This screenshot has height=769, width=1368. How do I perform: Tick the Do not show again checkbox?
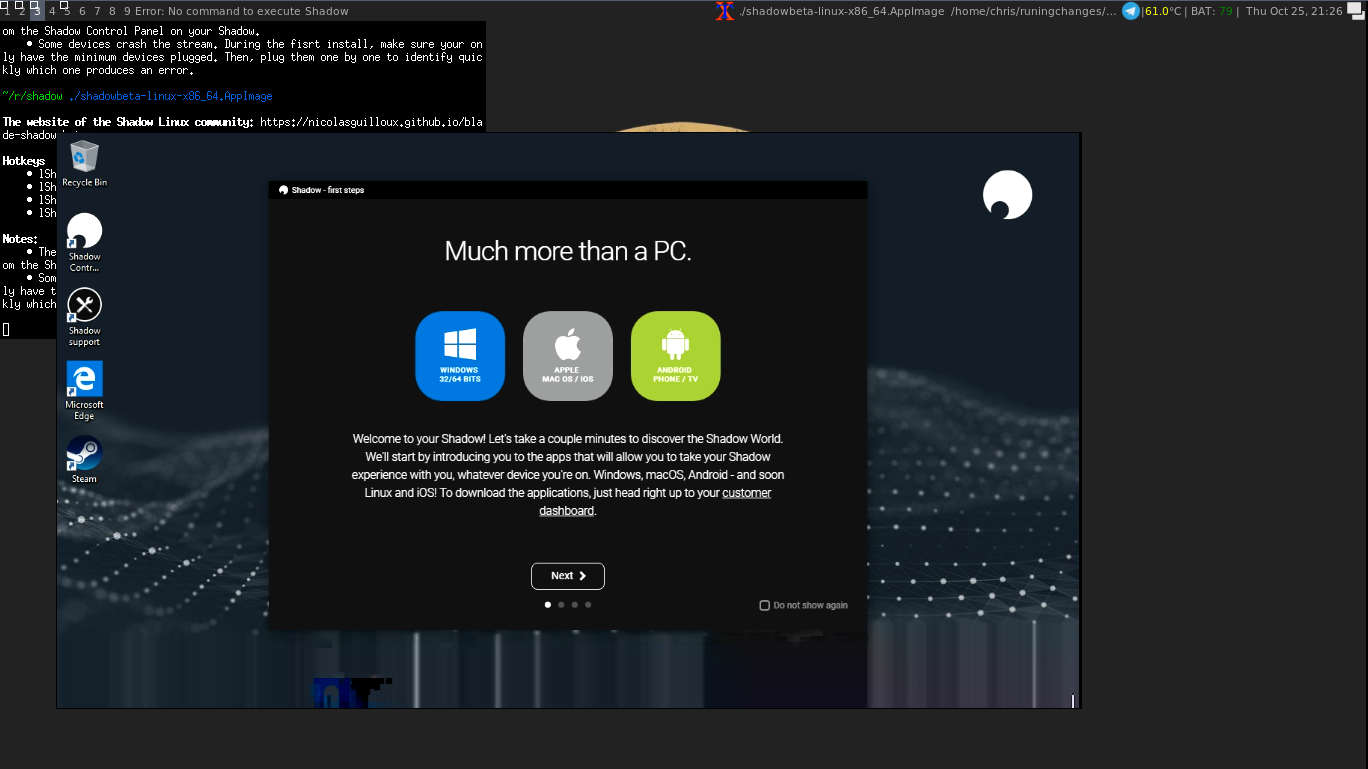pyautogui.click(x=764, y=605)
